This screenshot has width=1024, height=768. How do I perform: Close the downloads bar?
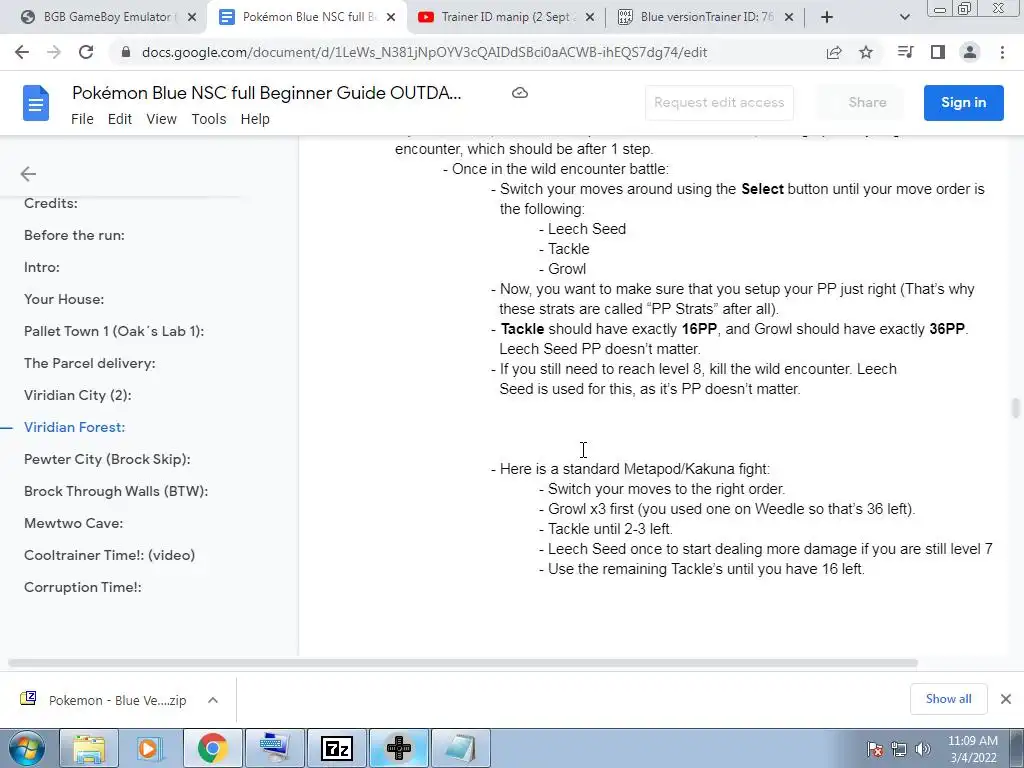(x=1006, y=699)
